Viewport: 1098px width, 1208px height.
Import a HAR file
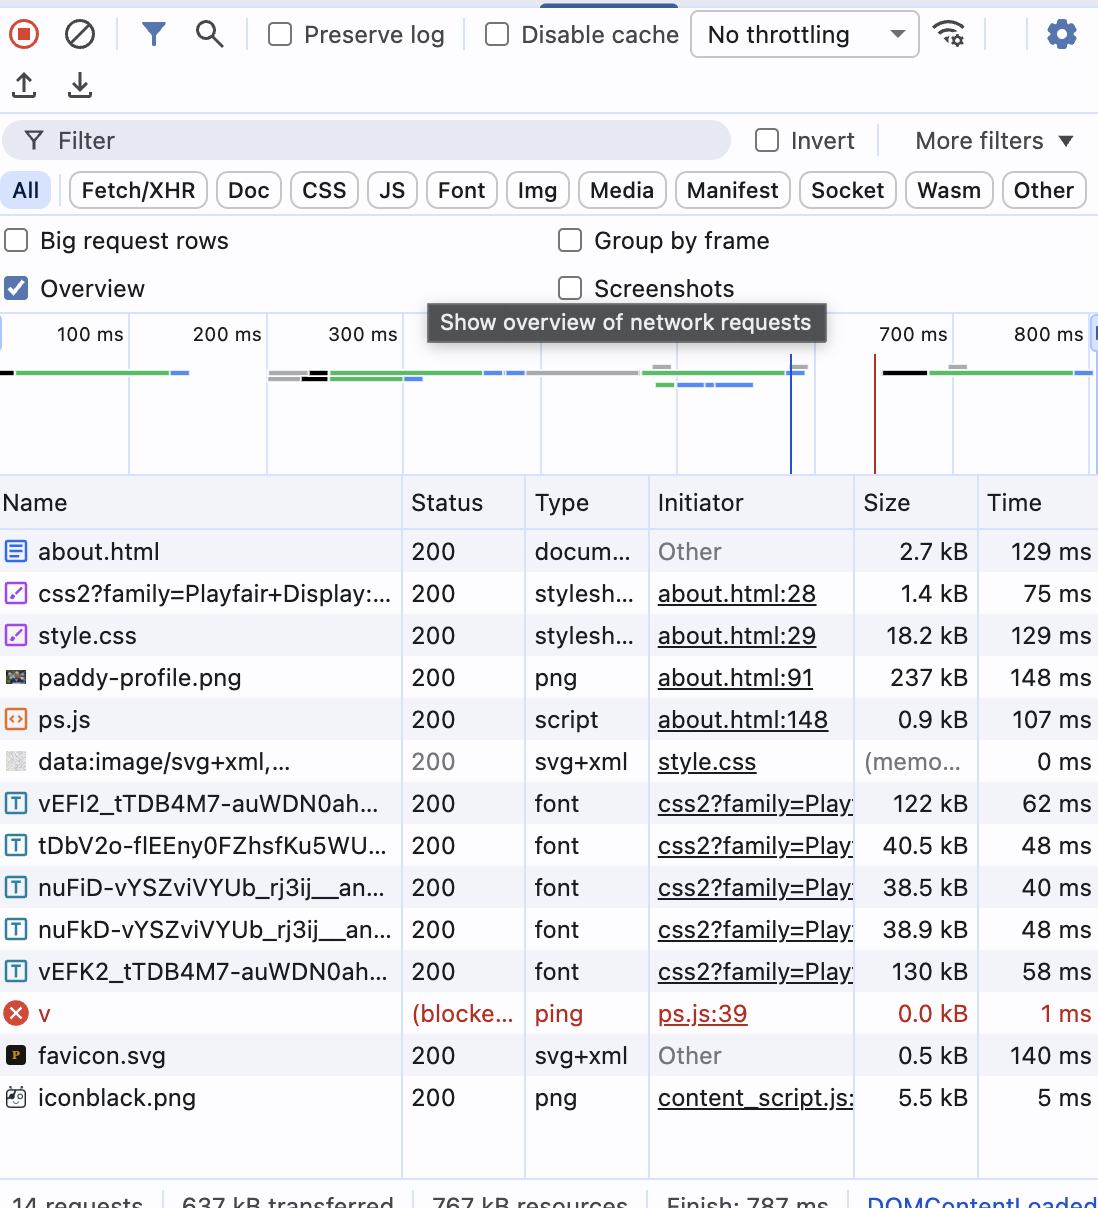[23, 85]
